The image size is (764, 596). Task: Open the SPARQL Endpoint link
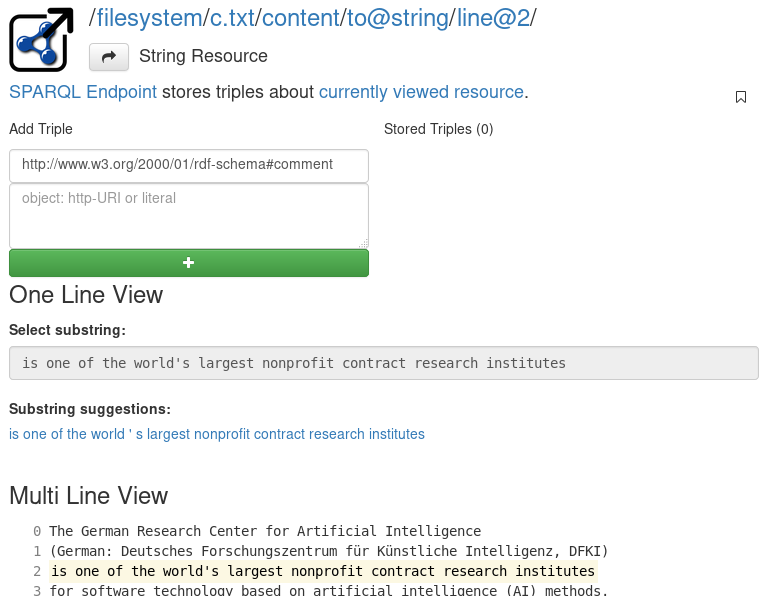tap(83, 92)
